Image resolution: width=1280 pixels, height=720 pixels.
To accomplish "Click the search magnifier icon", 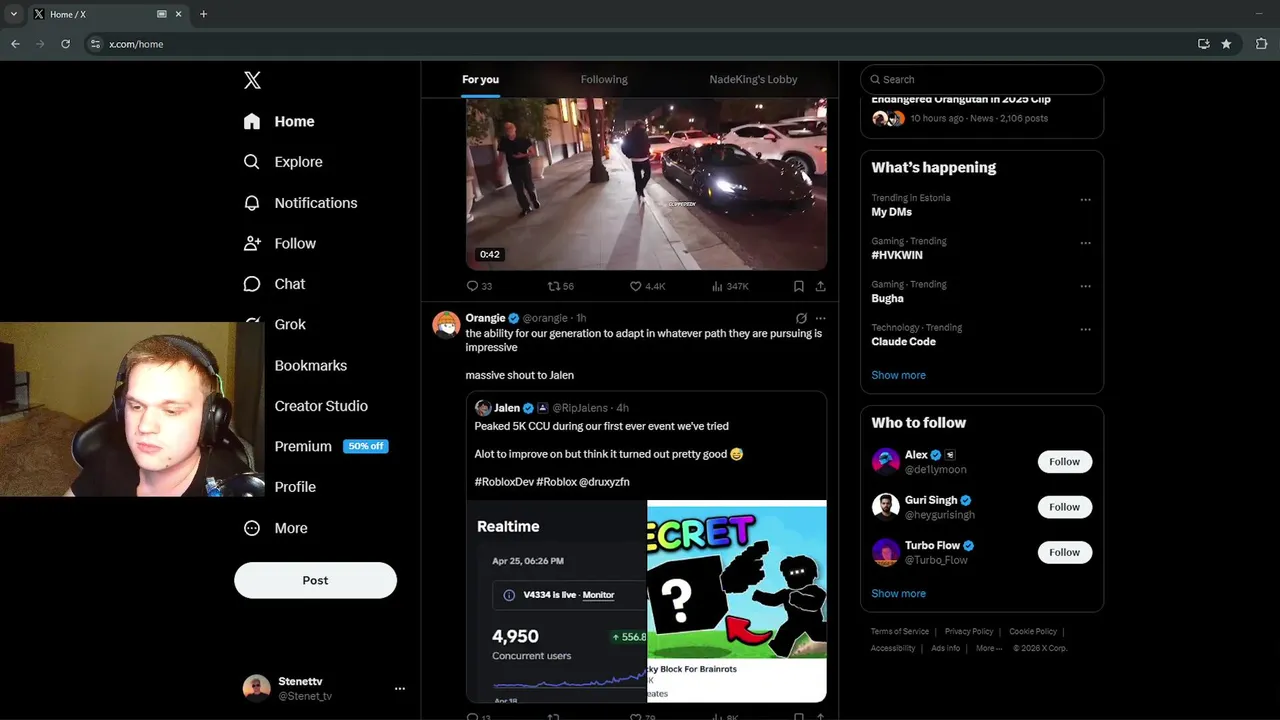I will pyautogui.click(x=876, y=79).
